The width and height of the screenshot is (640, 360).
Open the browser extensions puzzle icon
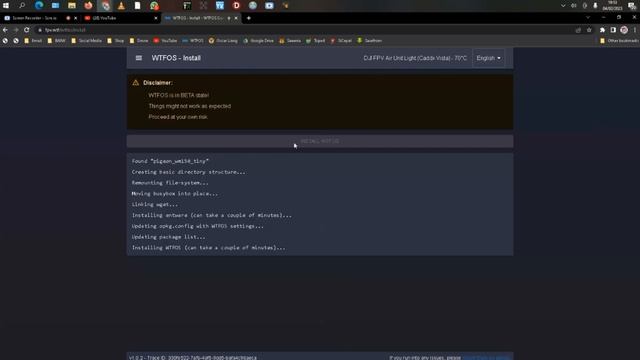602,30
